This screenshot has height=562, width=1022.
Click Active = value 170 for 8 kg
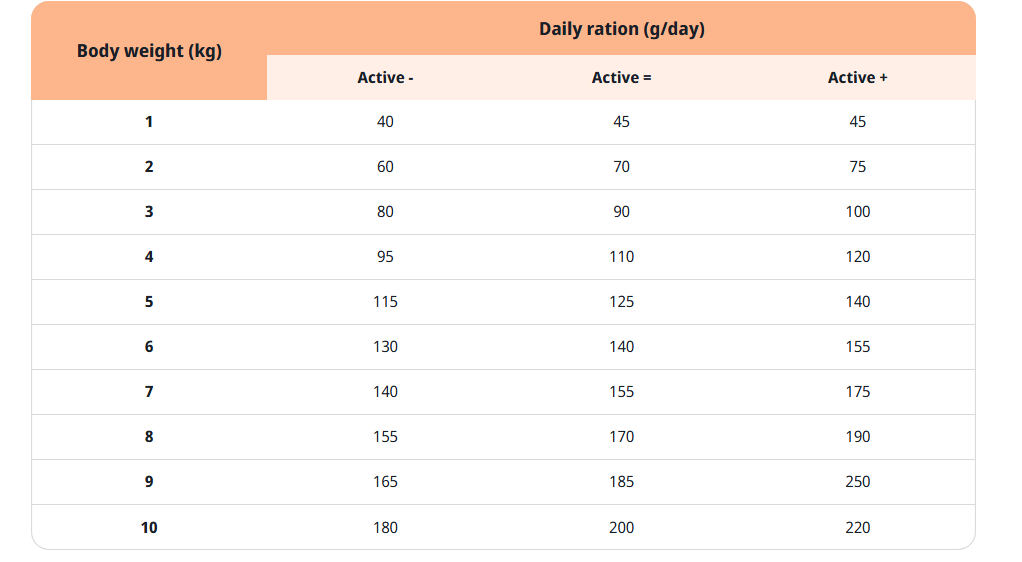click(621, 437)
